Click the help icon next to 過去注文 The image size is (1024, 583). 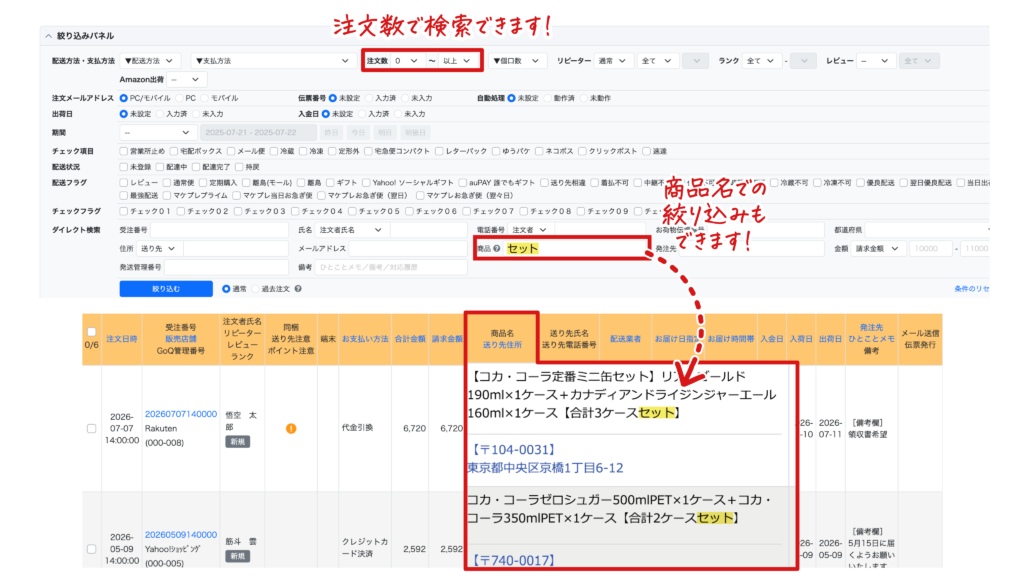point(298,289)
